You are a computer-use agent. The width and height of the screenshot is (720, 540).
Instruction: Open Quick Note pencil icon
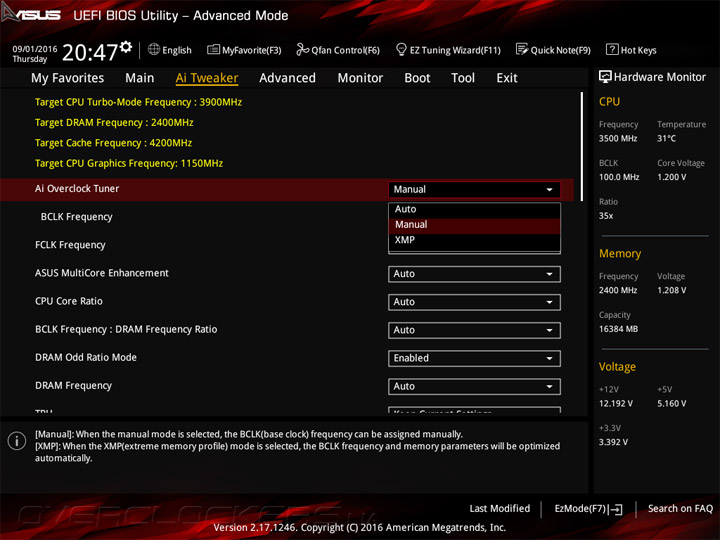(x=522, y=49)
